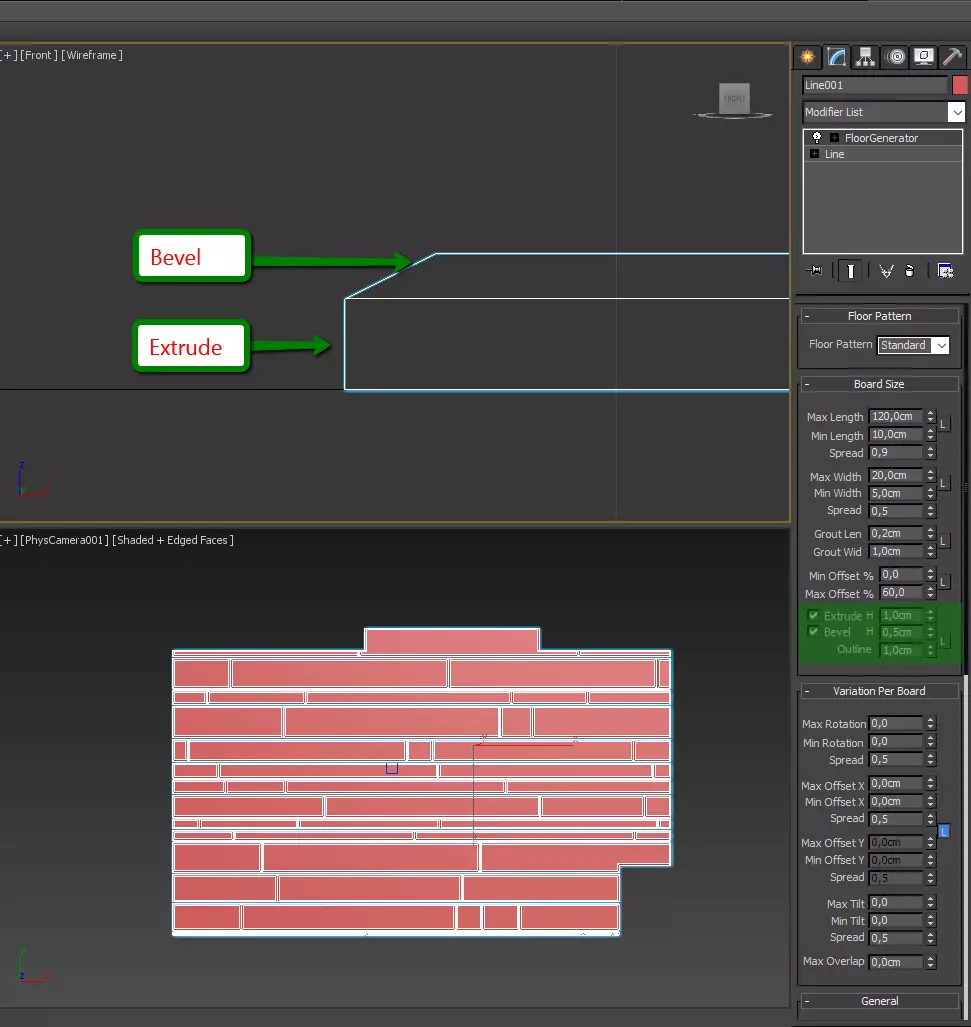Open the Create command panel tab
The image size is (971, 1027).
click(x=808, y=58)
